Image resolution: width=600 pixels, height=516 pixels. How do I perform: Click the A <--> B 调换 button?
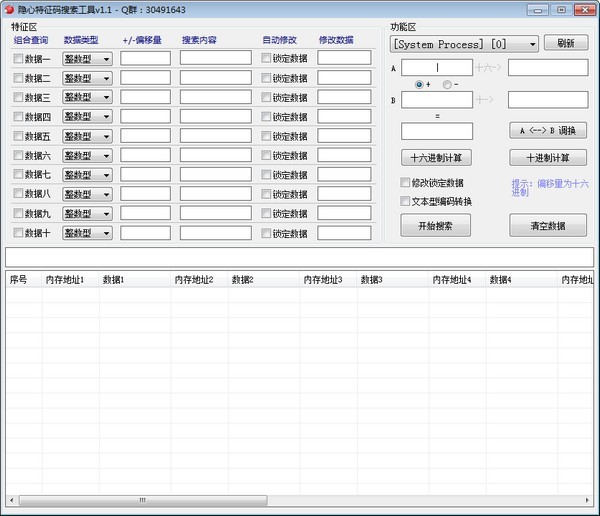point(548,131)
